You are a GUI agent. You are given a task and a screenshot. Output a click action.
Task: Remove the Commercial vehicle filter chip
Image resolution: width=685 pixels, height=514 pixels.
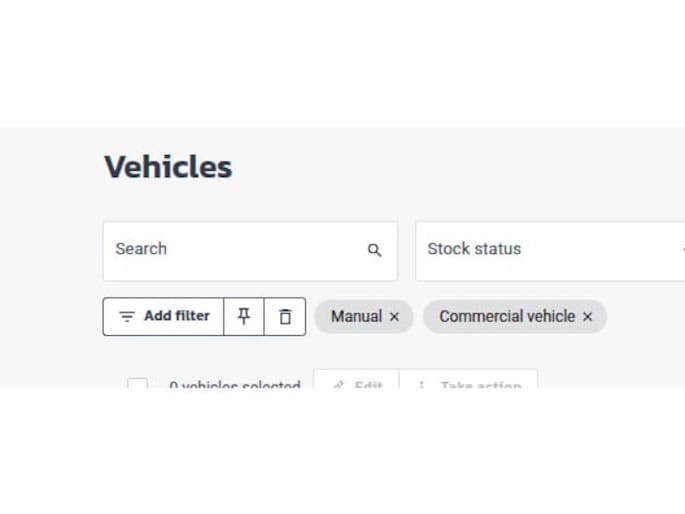coord(588,317)
